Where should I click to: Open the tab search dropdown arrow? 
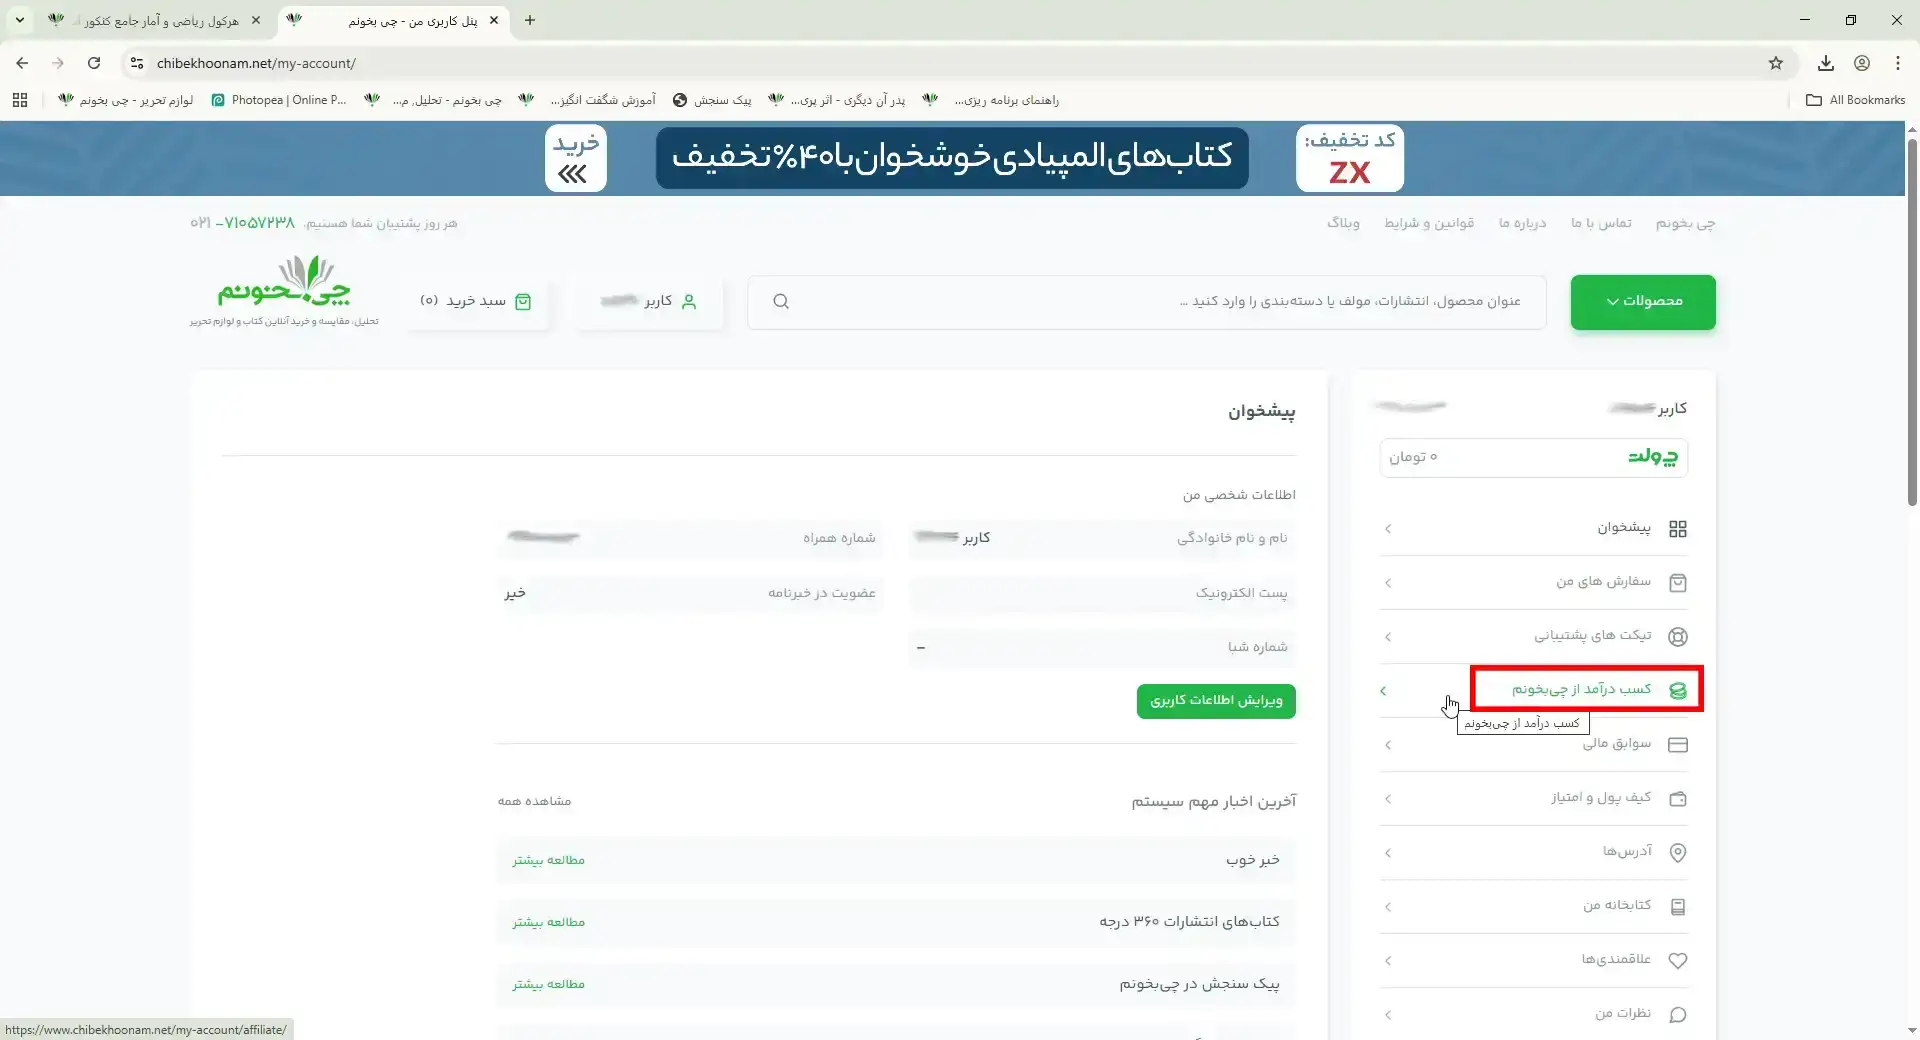click(20, 20)
